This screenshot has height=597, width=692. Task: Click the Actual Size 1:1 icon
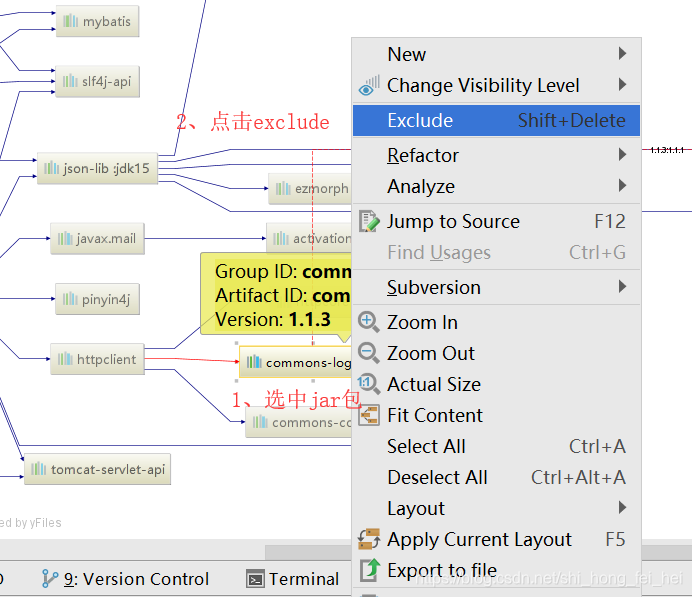369,384
